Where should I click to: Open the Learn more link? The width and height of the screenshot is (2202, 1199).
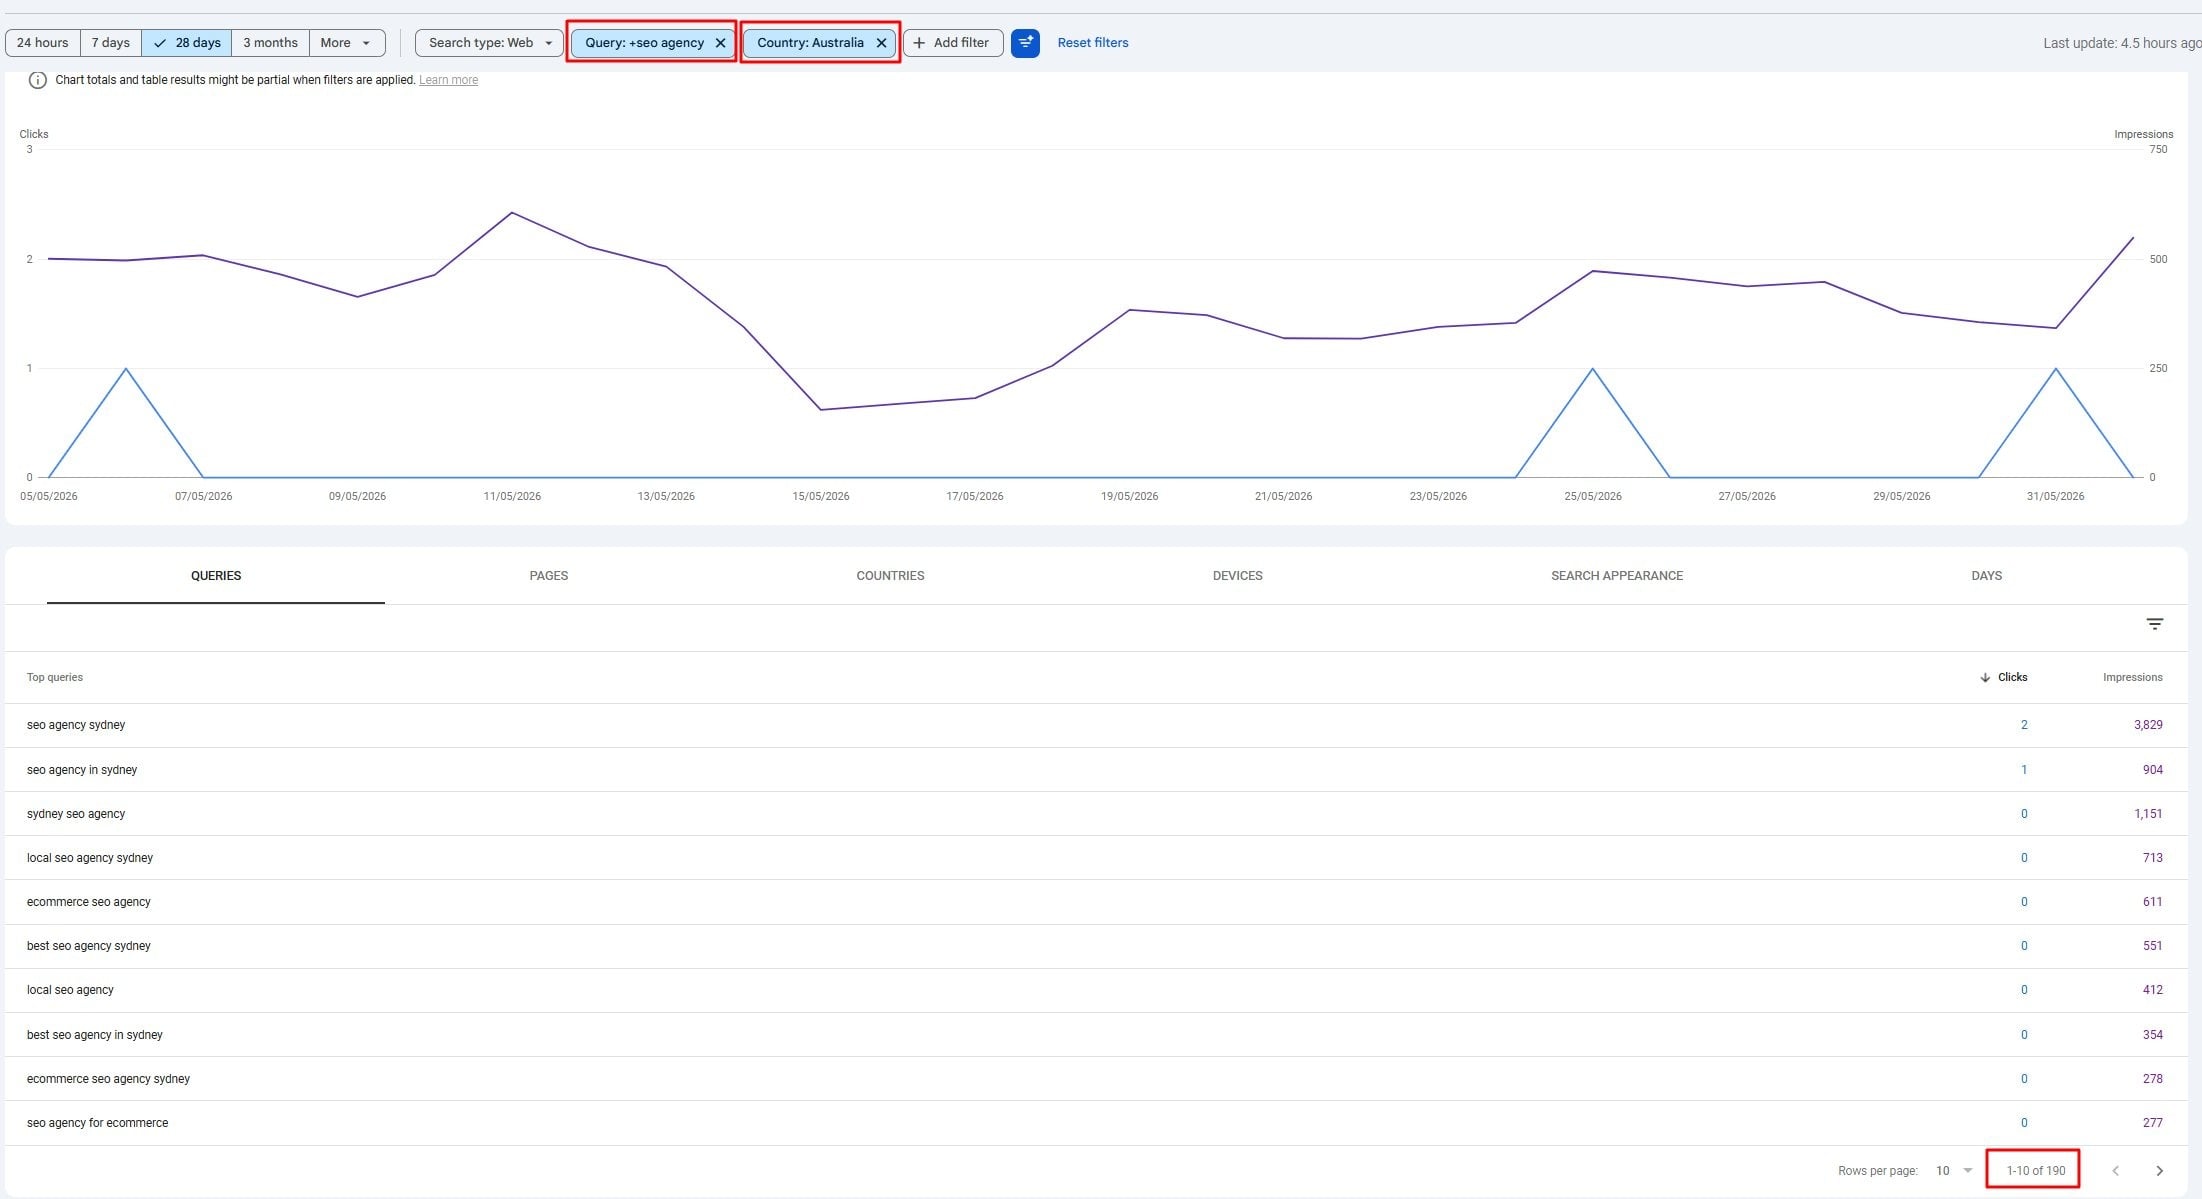[x=448, y=80]
